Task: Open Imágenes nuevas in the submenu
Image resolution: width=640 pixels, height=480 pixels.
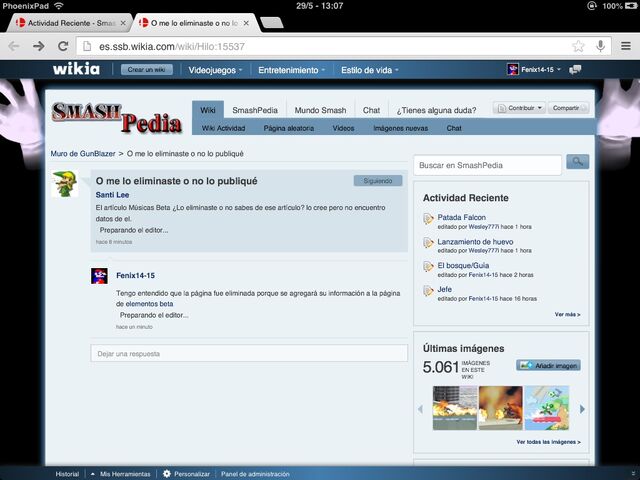Action: (x=400, y=128)
